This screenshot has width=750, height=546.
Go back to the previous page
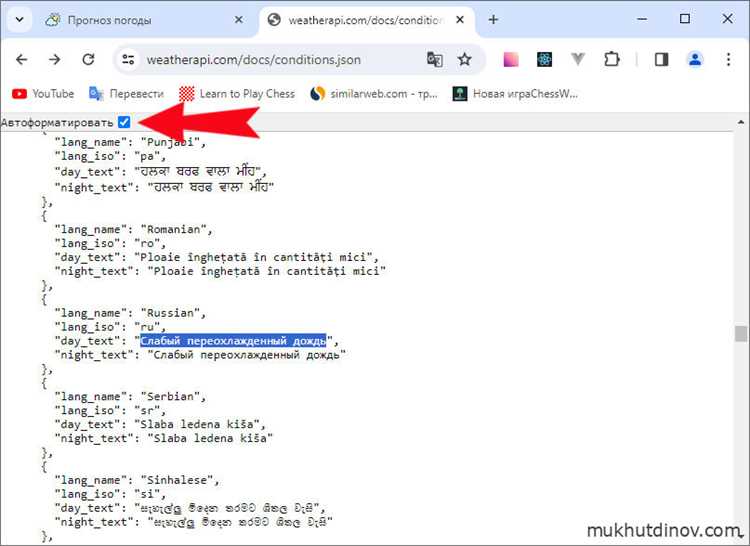(x=22, y=59)
